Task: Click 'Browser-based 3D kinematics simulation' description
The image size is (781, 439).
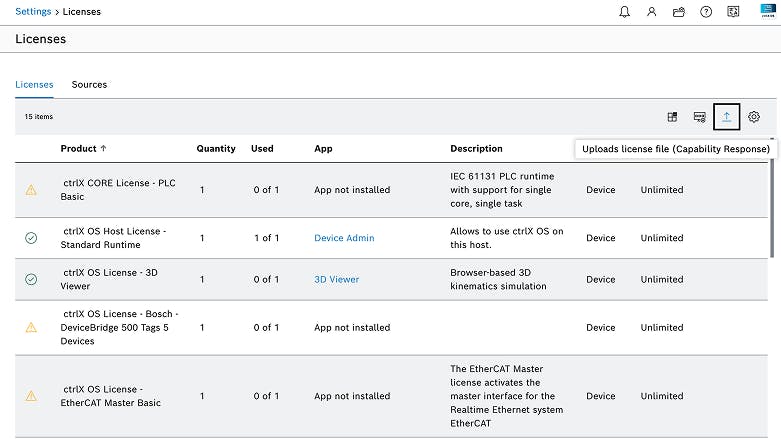Action: (x=498, y=280)
